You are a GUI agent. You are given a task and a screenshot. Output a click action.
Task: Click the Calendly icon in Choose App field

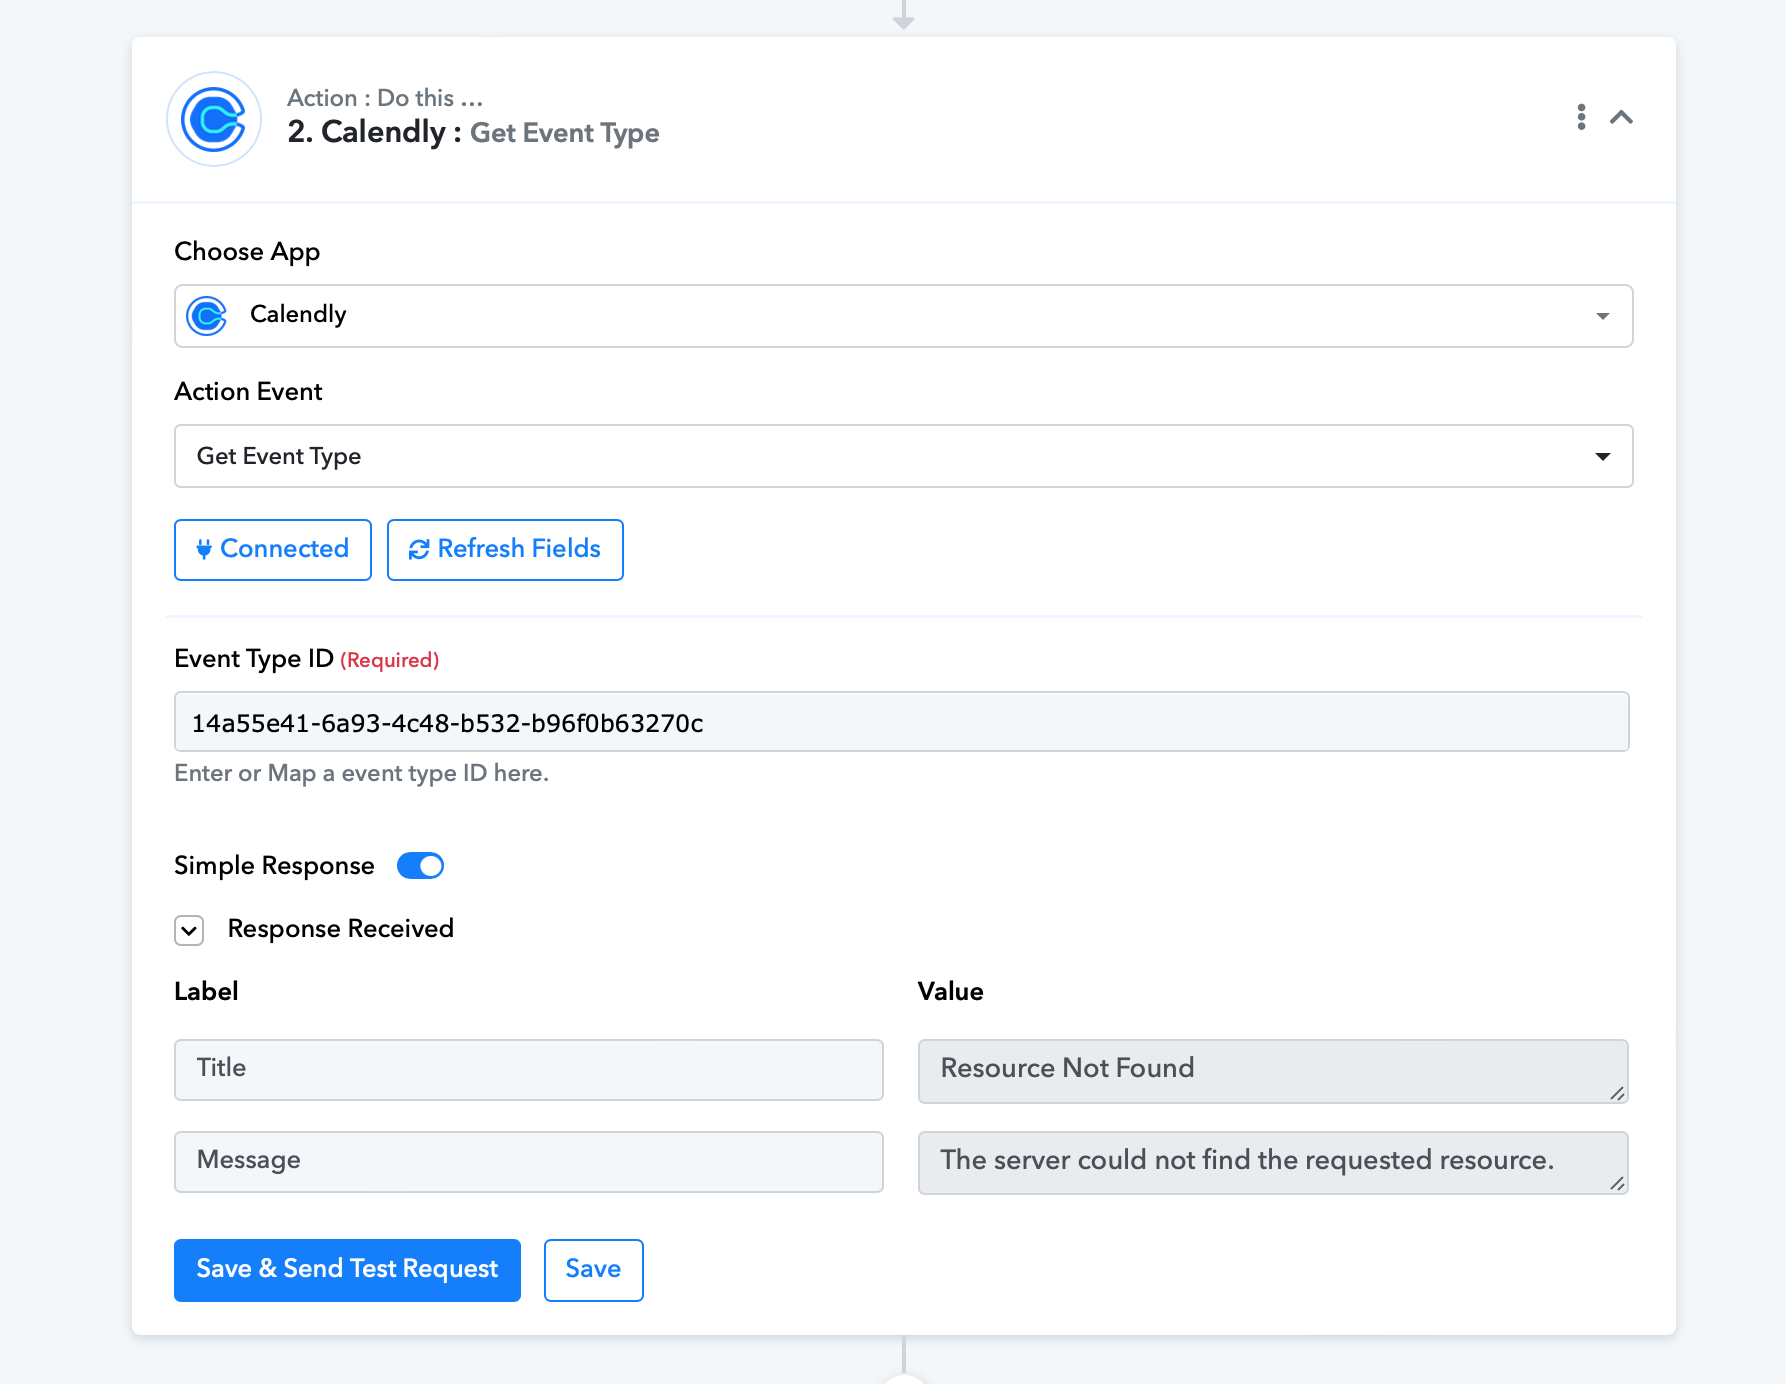point(207,316)
